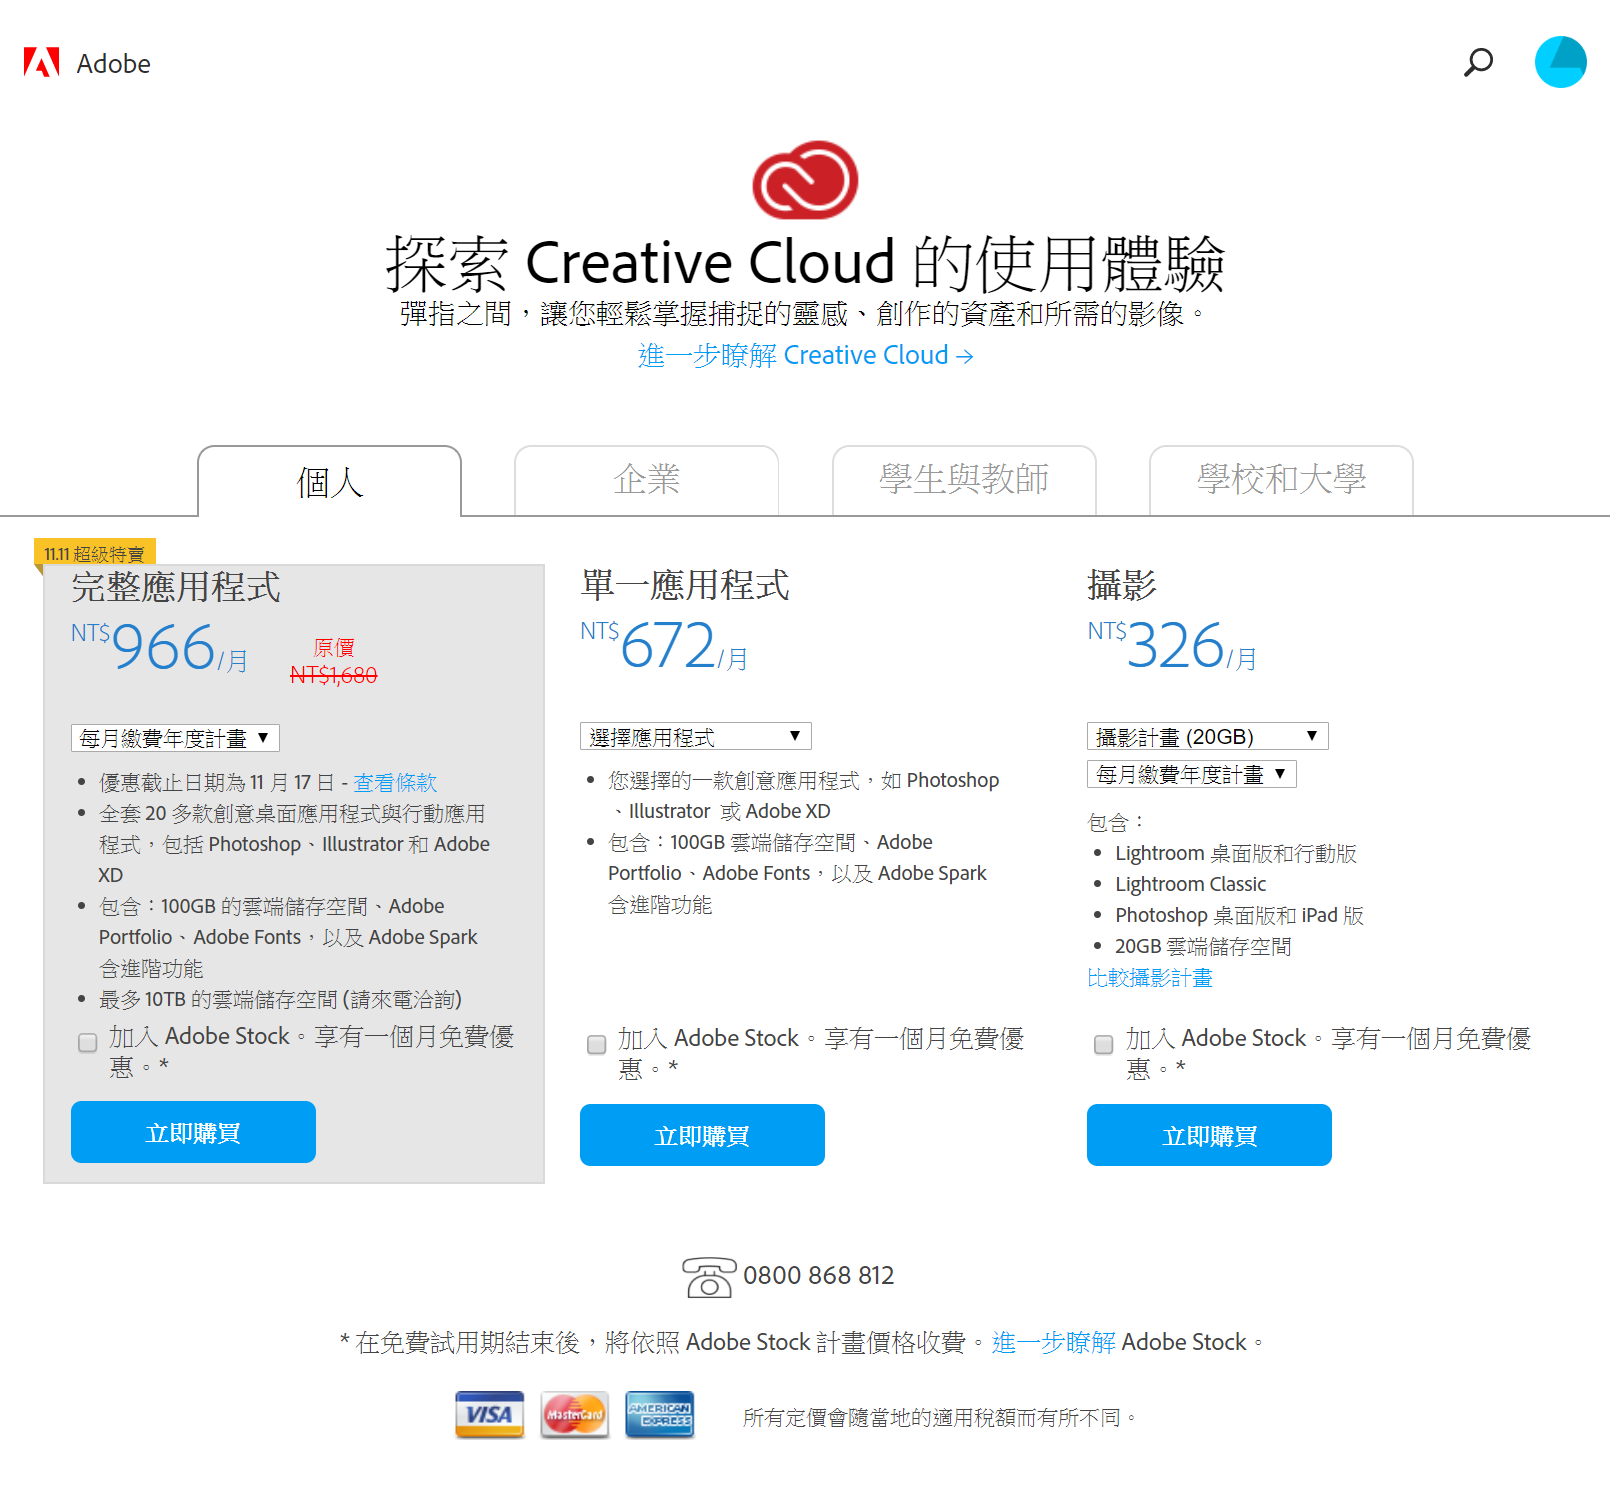Click the telephone icon beside 0800 number
The image size is (1610, 1486).
[x=709, y=1277]
